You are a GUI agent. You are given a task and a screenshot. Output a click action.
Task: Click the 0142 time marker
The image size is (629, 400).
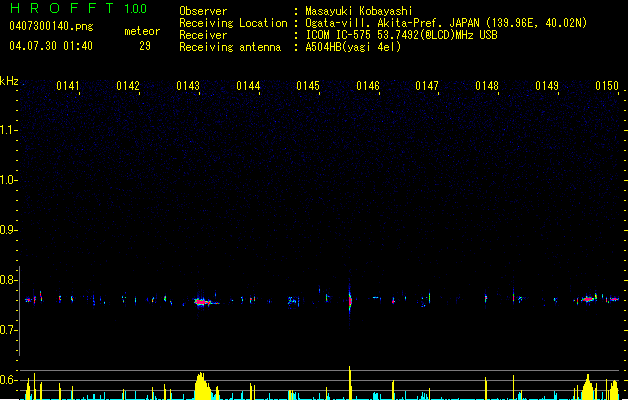point(128,86)
